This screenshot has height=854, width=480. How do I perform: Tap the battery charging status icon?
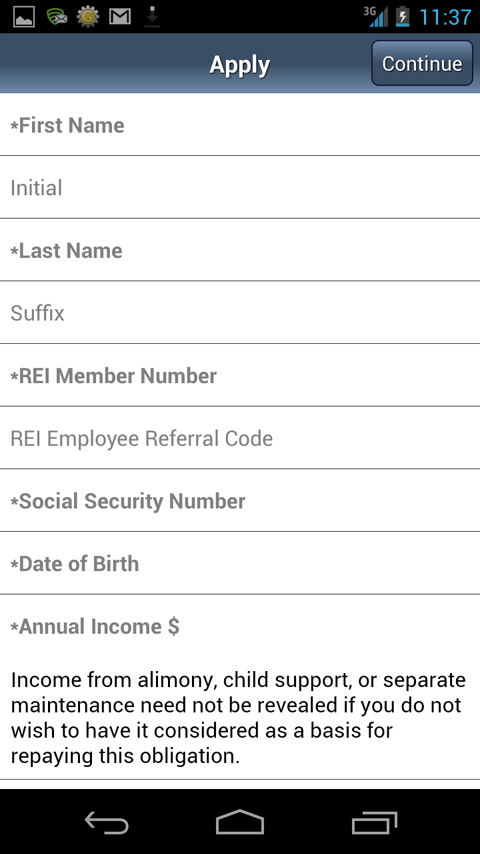[402, 16]
